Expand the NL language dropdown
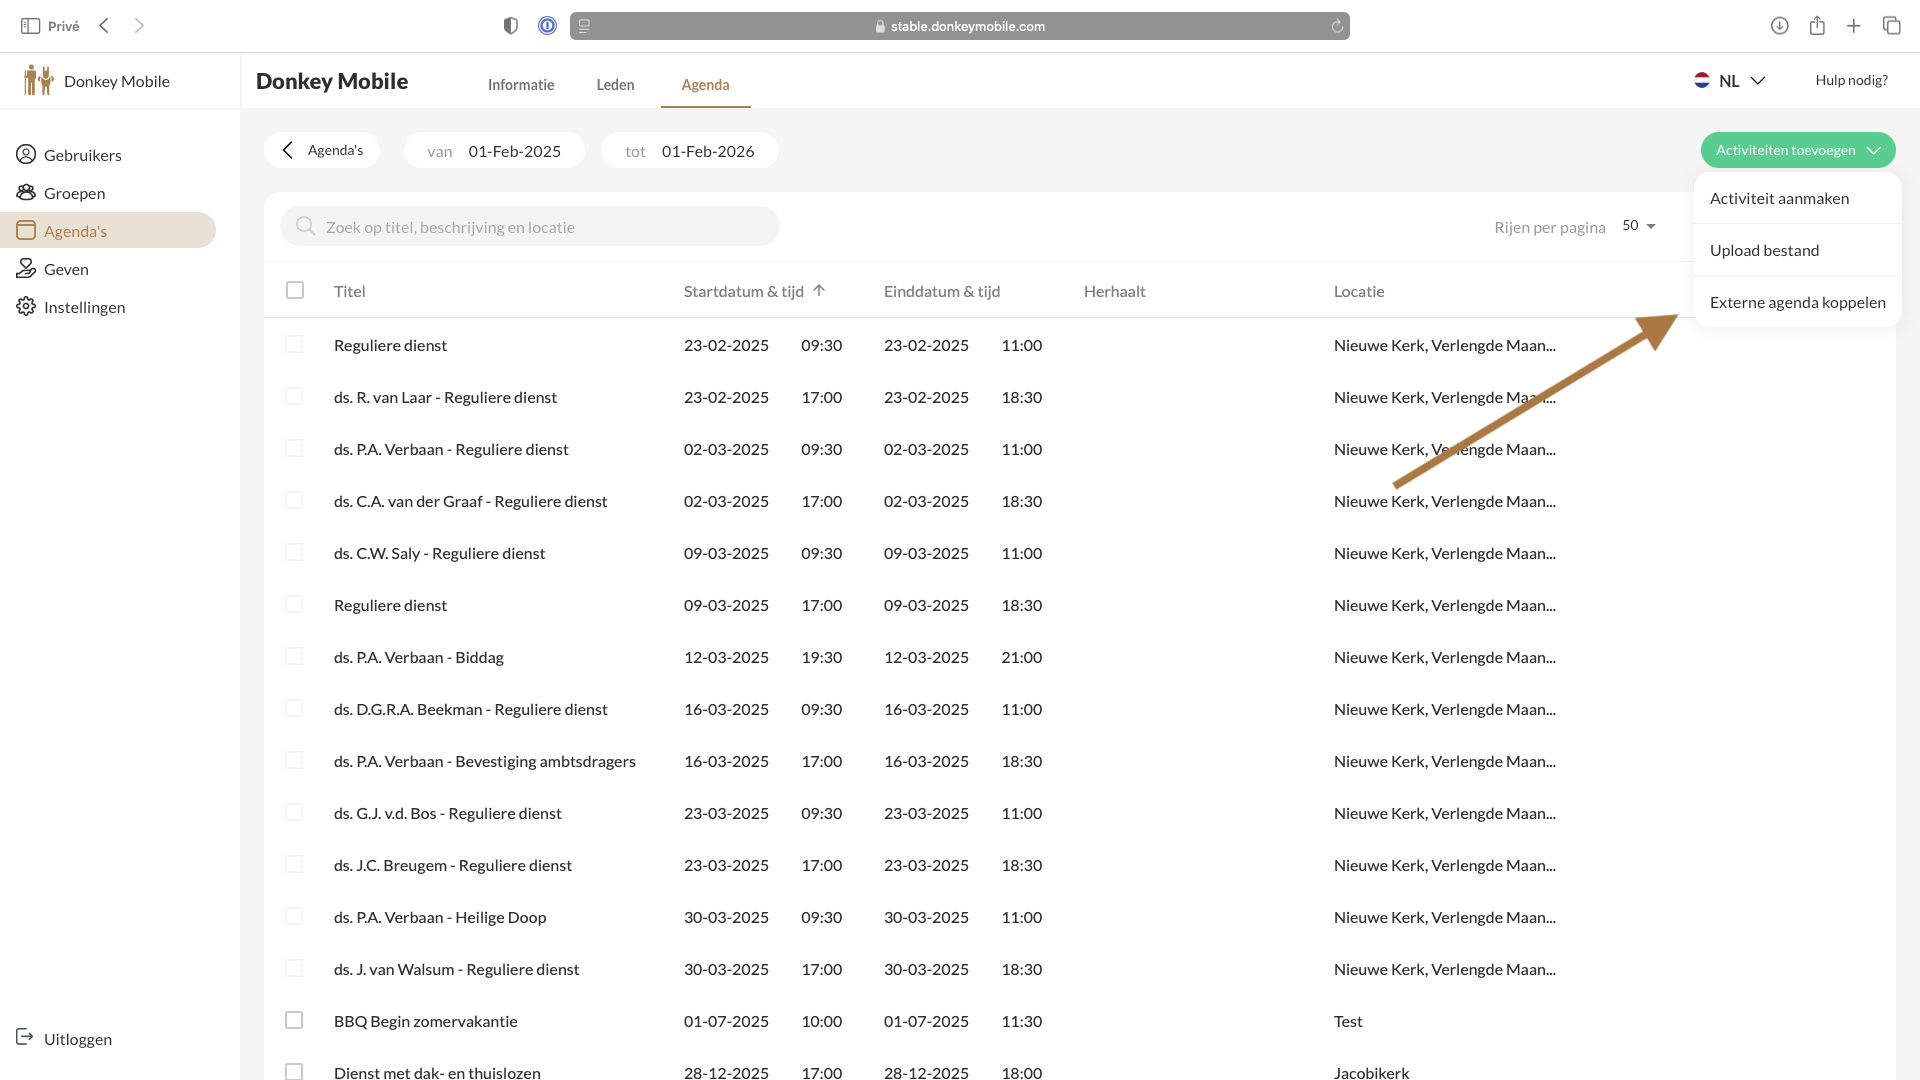The width and height of the screenshot is (1920, 1080). [1729, 81]
